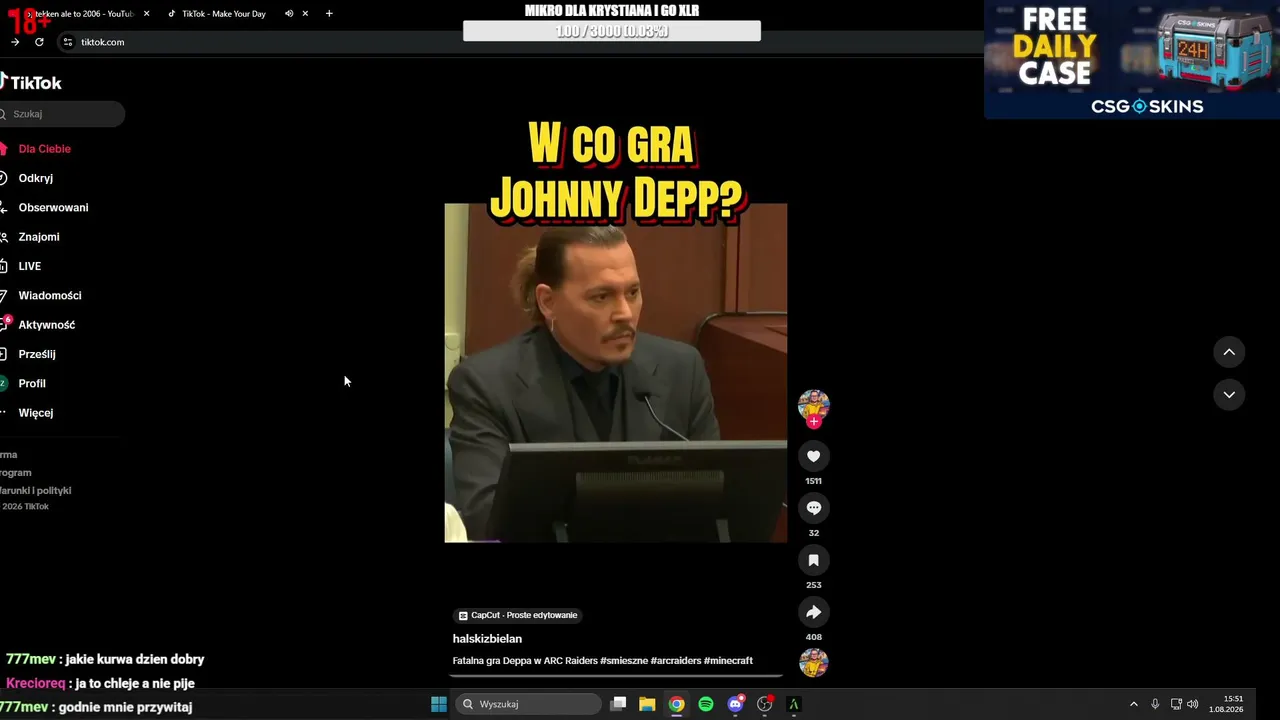Click the Wyszukaj taskbar search box
The image size is (1280, 720).
tap(528, 704)
